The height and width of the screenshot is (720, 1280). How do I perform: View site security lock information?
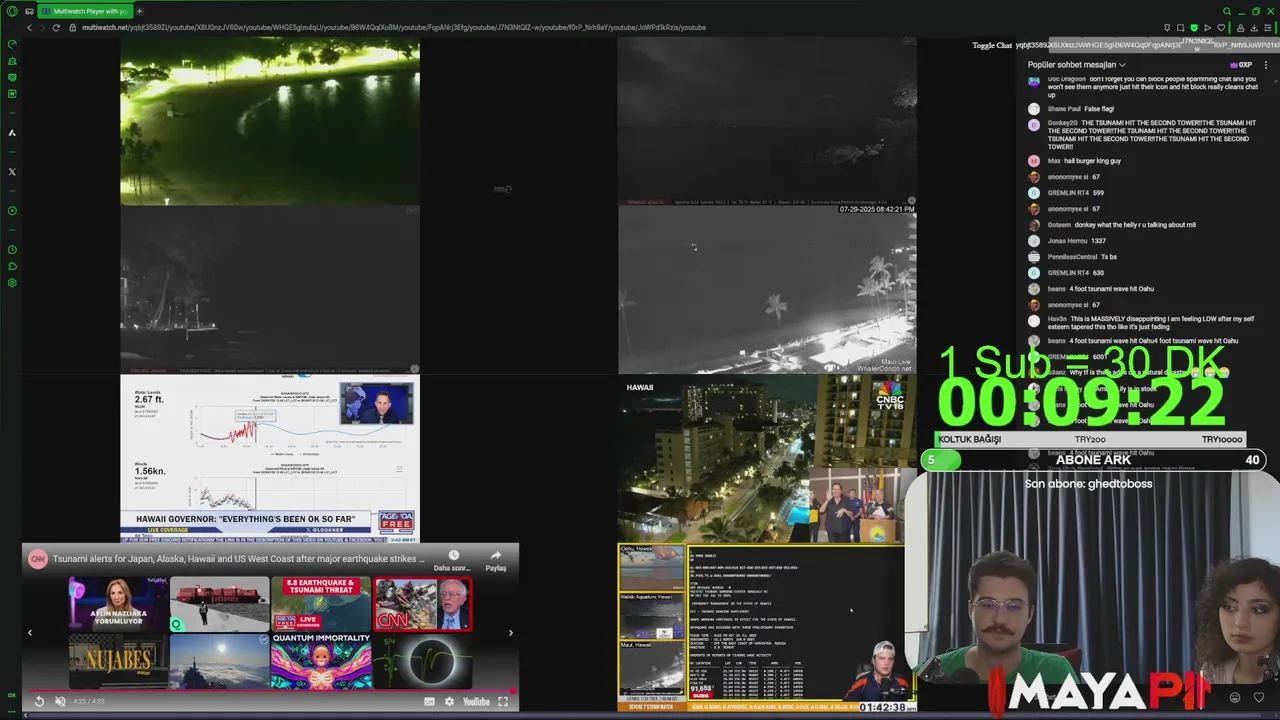74,27
